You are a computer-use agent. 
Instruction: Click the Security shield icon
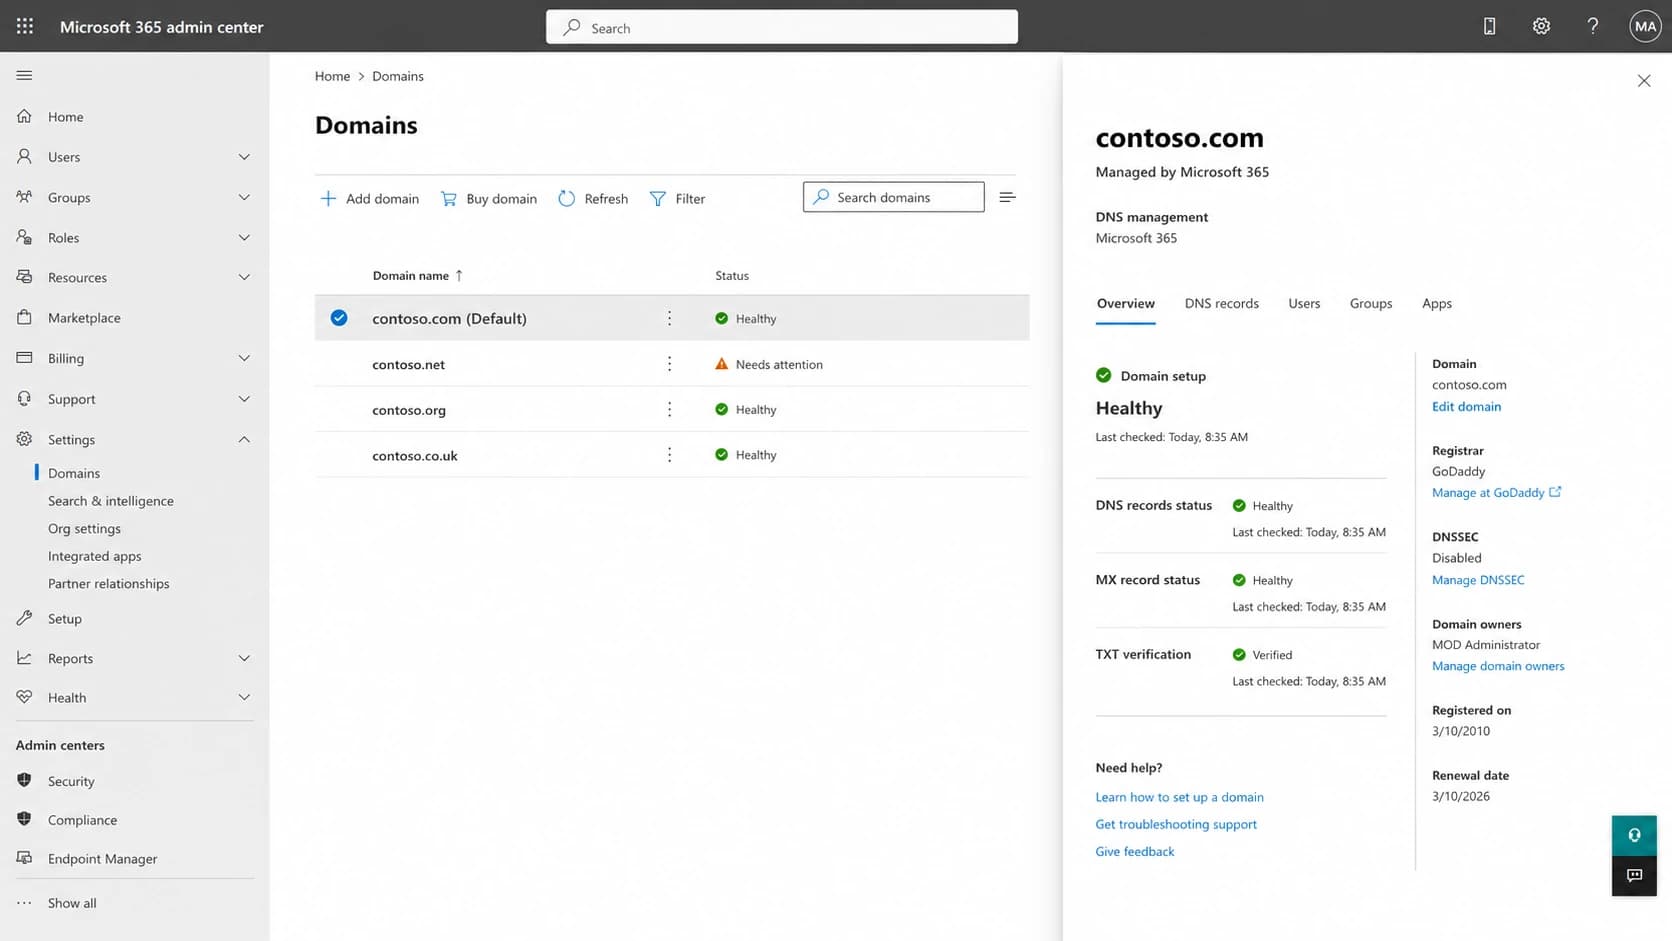[x=25, y=781]
